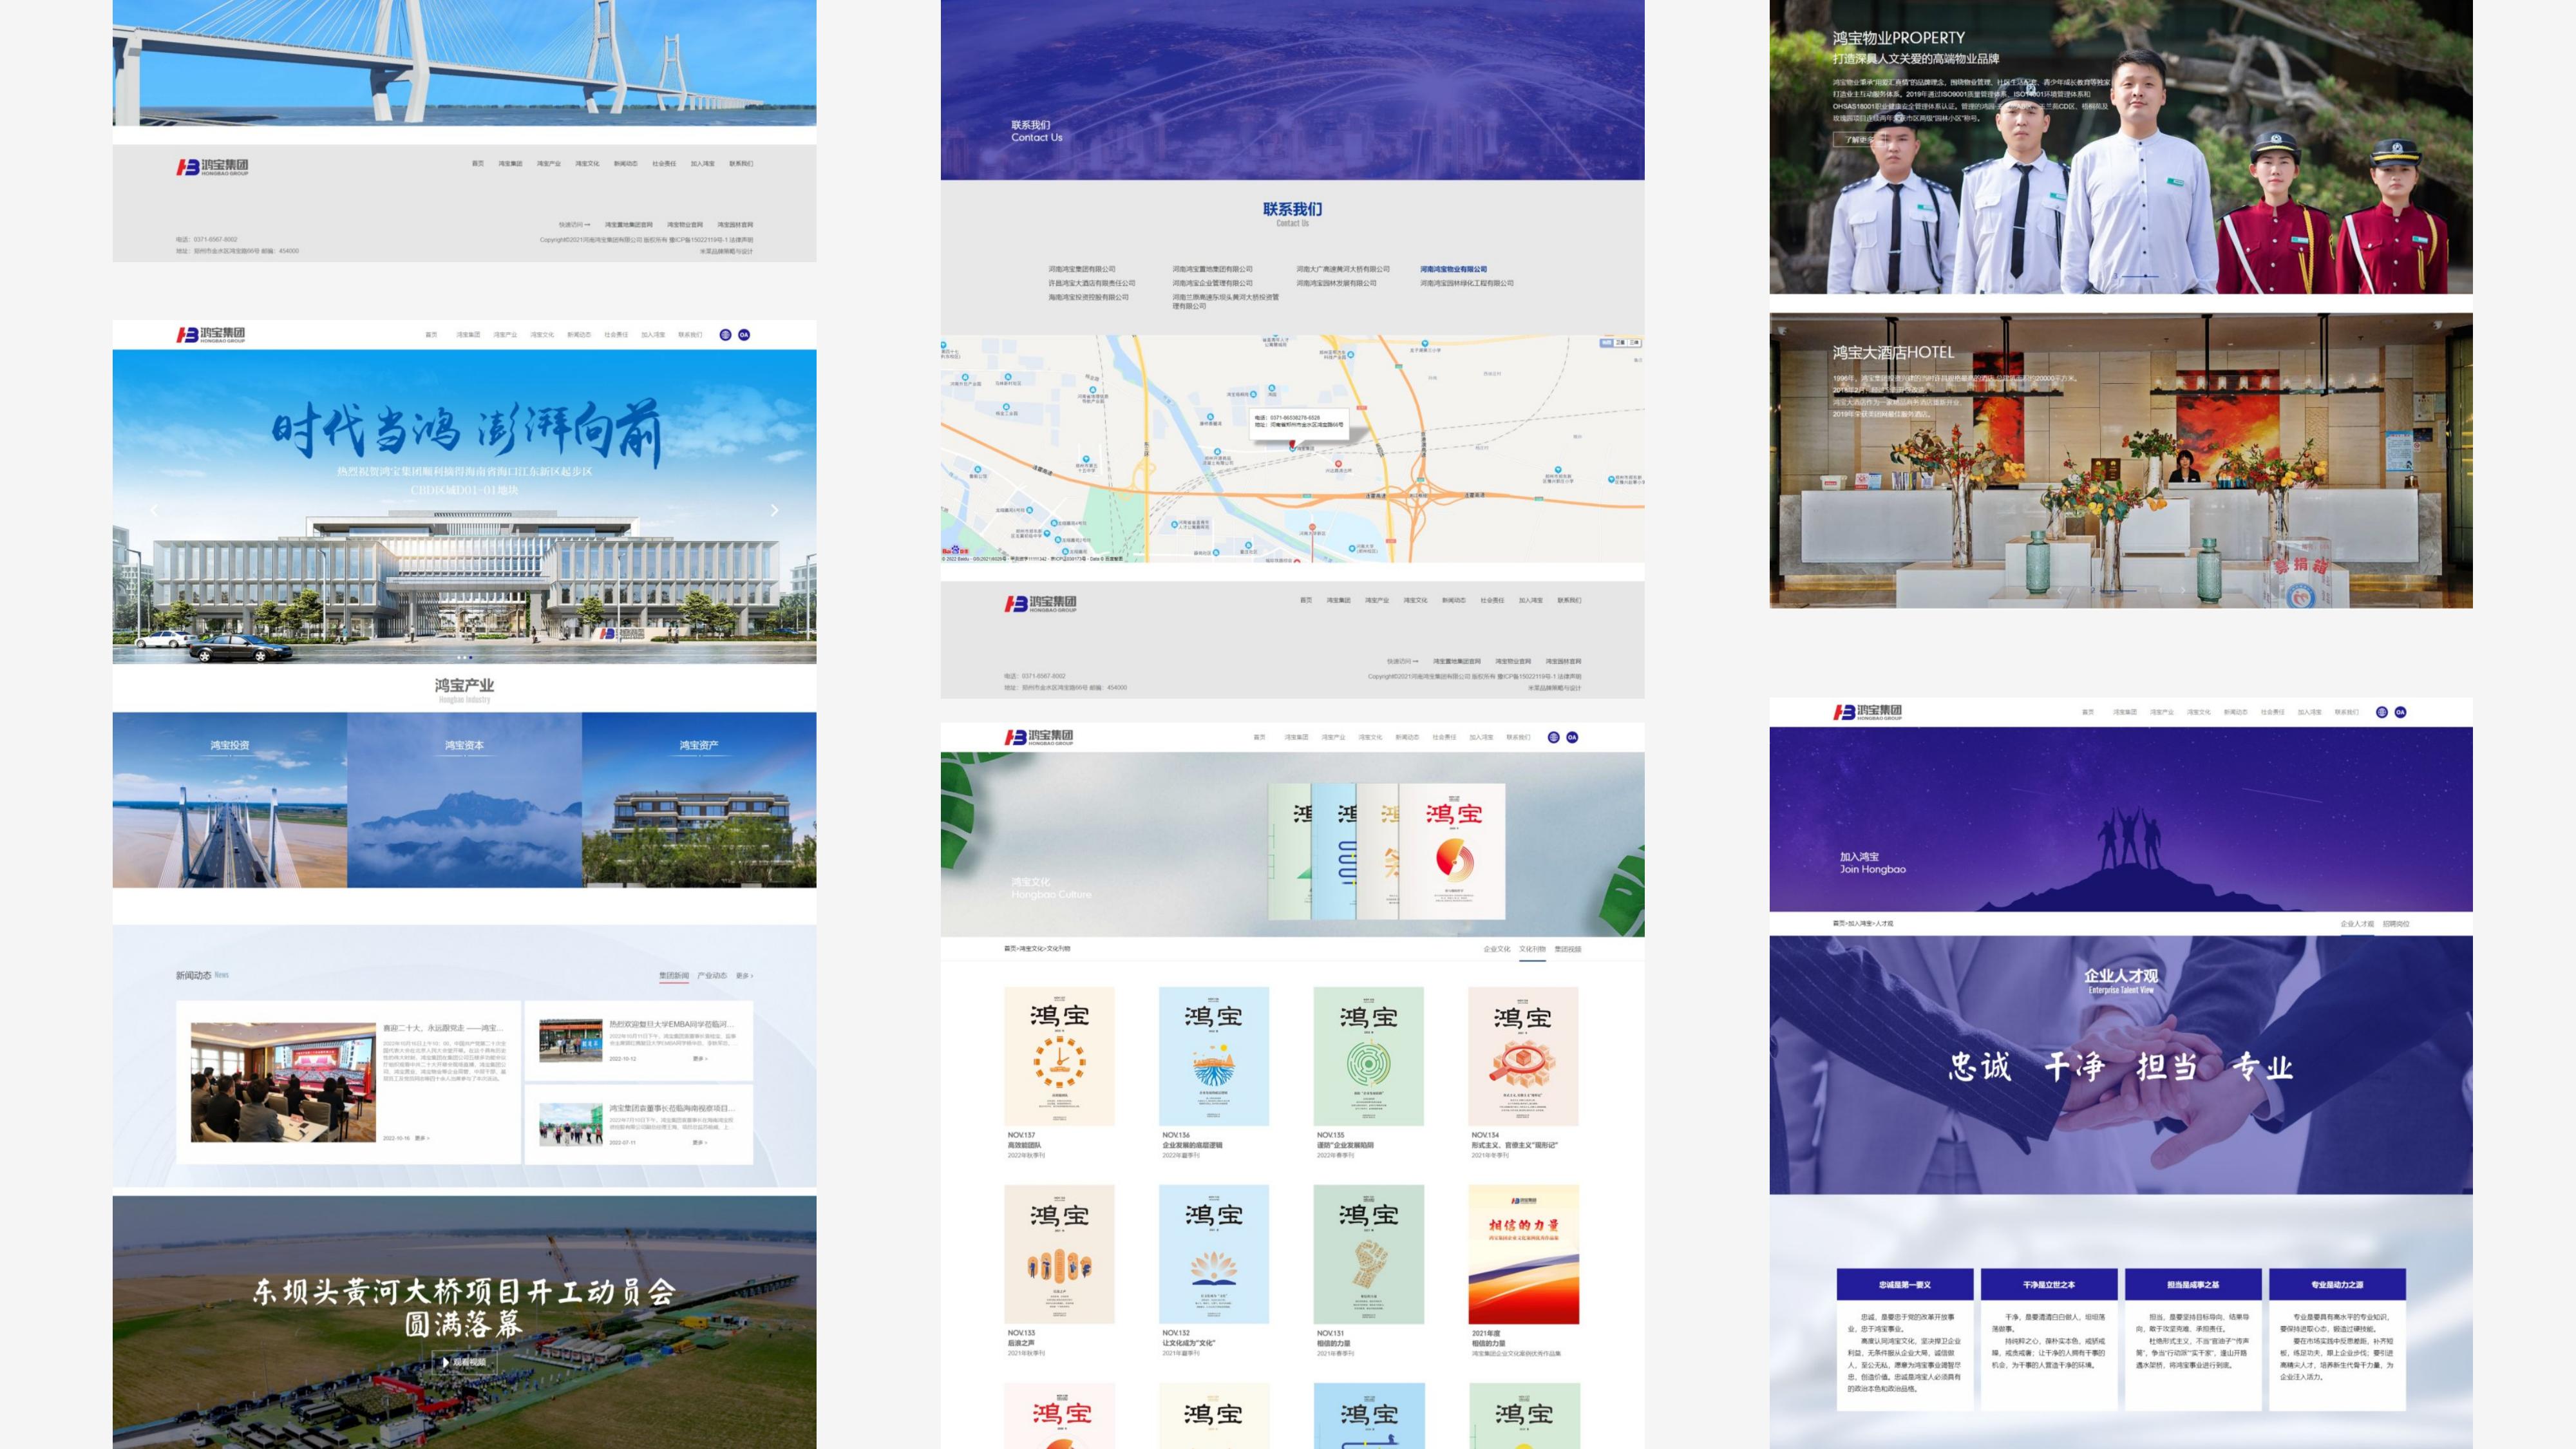Click globe icon in culture page header
Screen dimensions: 2576x1449
pos(1553,737)
